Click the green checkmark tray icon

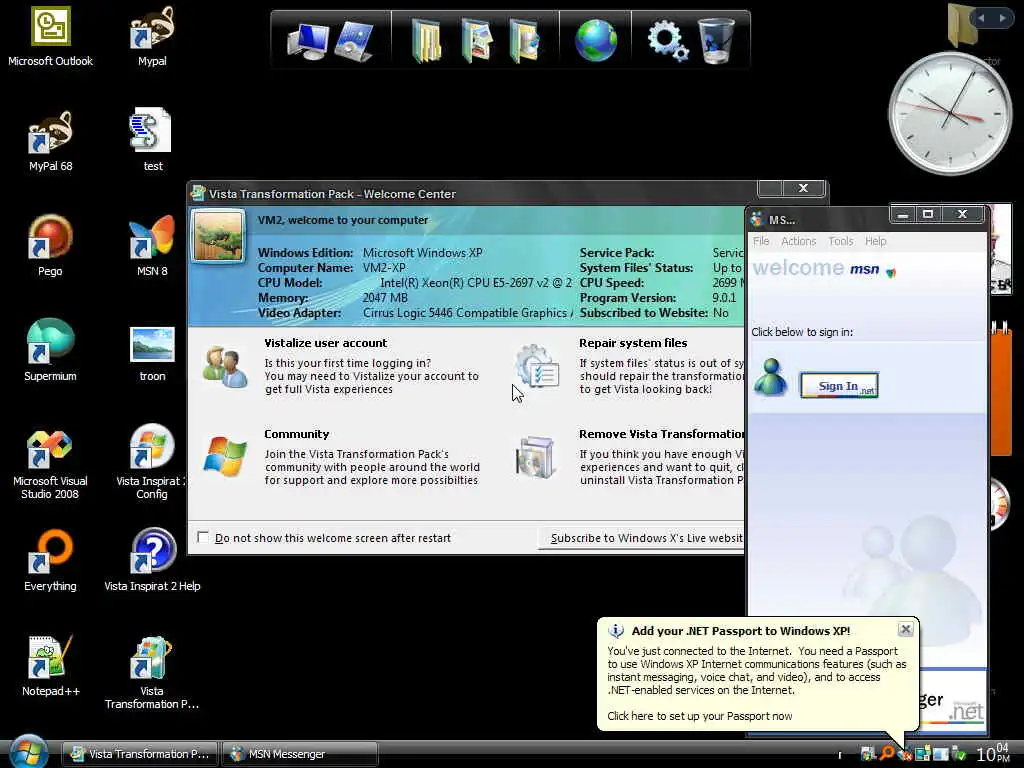tap(959, 754)
